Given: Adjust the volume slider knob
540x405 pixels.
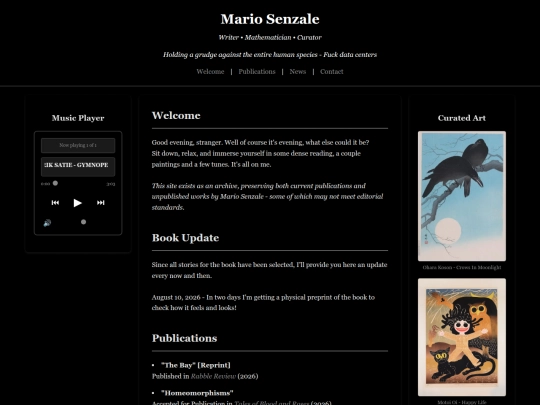Looking at the screenshot, I should pyautogui.click(x=83, y=222).
